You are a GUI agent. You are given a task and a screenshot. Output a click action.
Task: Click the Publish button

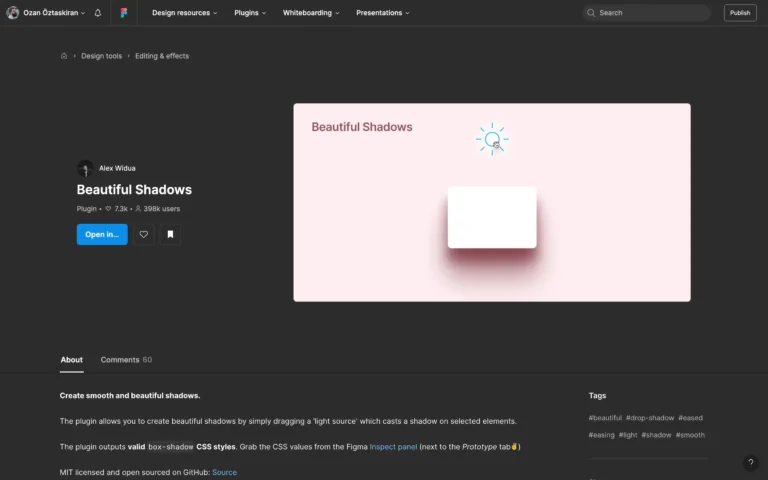[x=740, y=13]
